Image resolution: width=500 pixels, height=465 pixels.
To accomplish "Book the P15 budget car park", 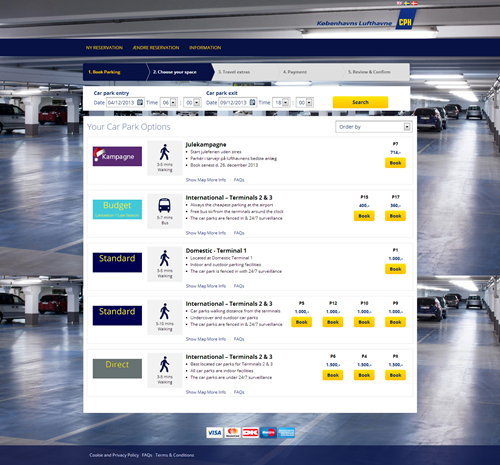I will tap(364, 216).
